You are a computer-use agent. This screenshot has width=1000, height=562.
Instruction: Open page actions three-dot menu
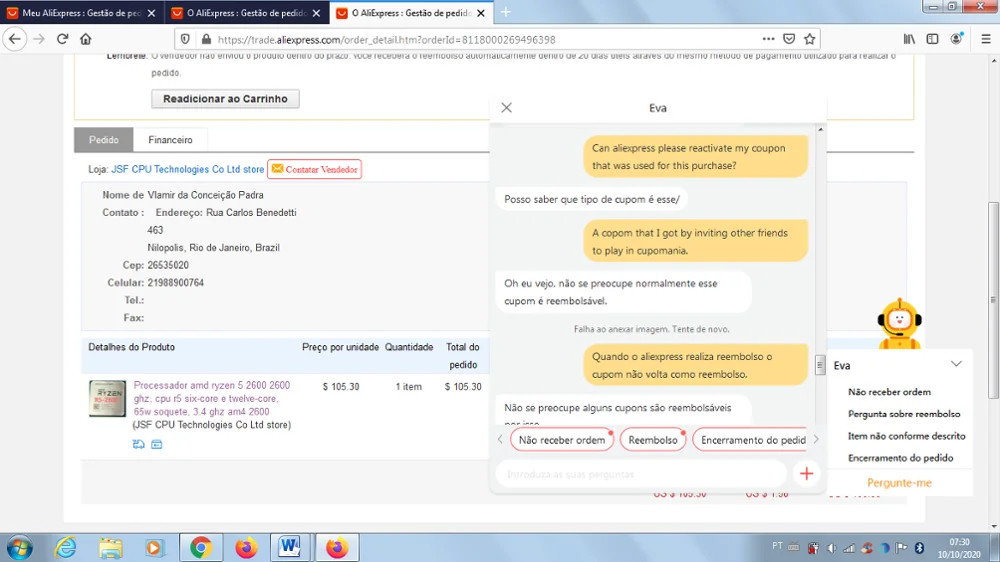point(768,39)
